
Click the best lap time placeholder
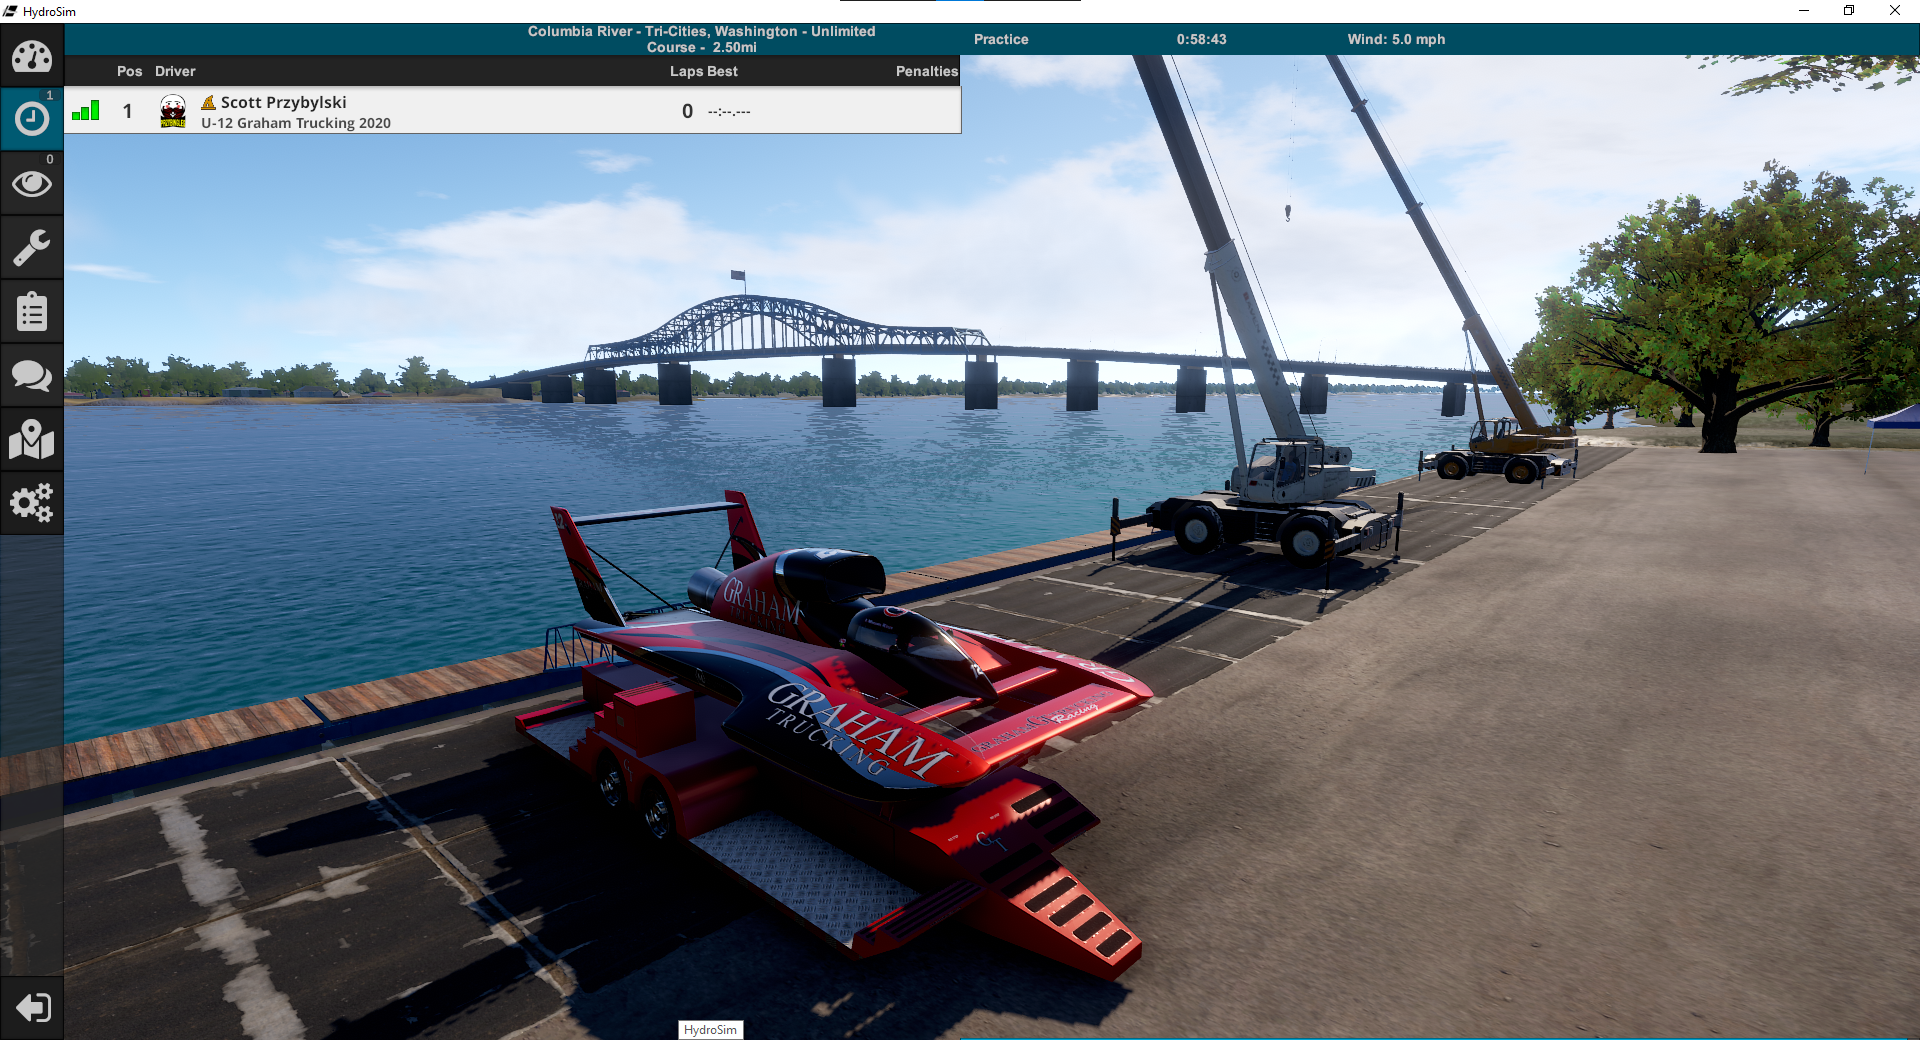click(x=729, y=111)
